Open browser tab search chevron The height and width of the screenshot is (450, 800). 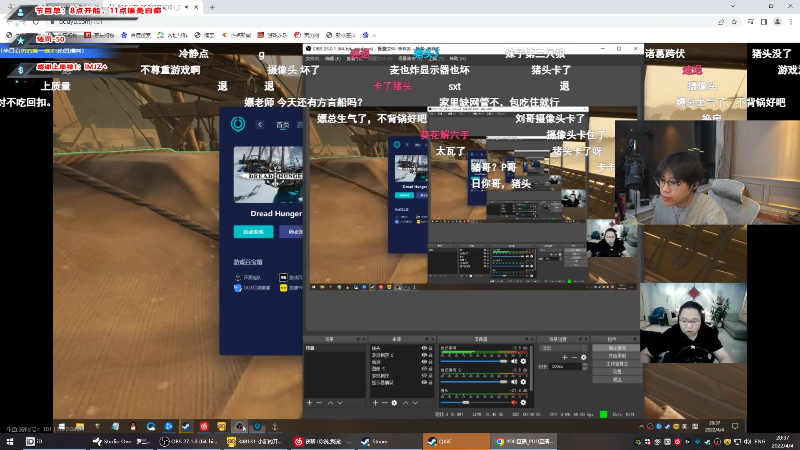[733, 6]
